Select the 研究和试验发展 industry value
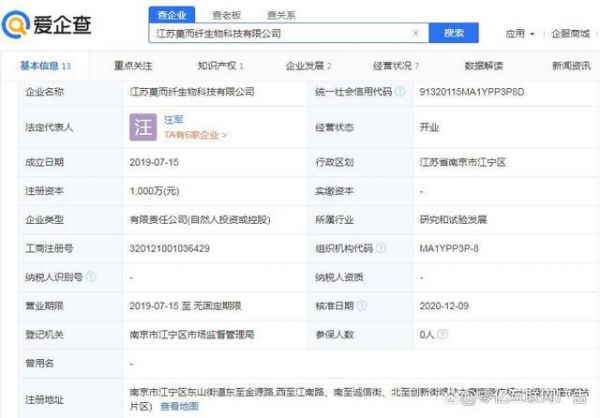This screenshot has width=600, height=418. (x=453, y=220)
